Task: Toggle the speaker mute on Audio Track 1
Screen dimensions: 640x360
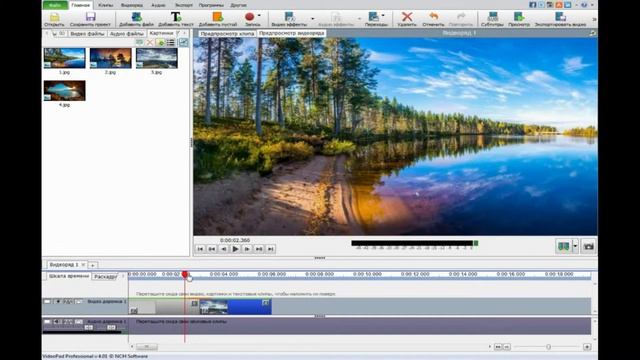Action: click(58, 322)
